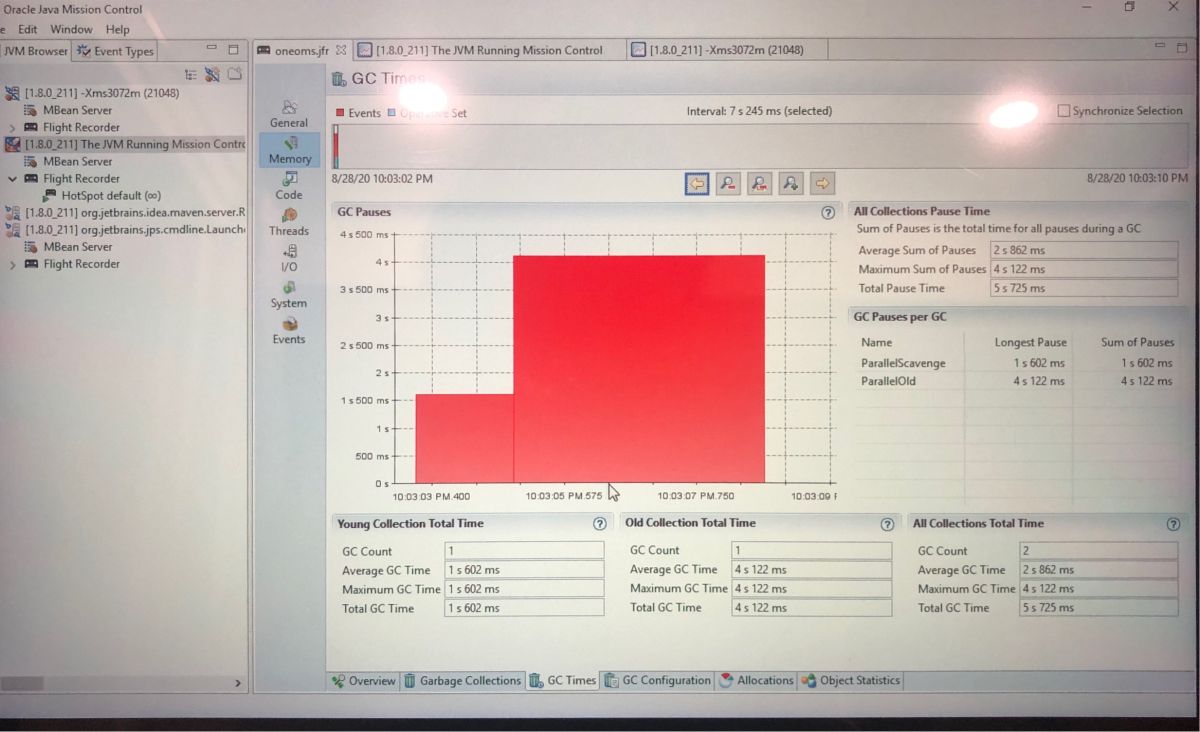This screenshot has height=732, width=1200.
Task: Maximize the editor area view
Action: (x=1181, y=48)
